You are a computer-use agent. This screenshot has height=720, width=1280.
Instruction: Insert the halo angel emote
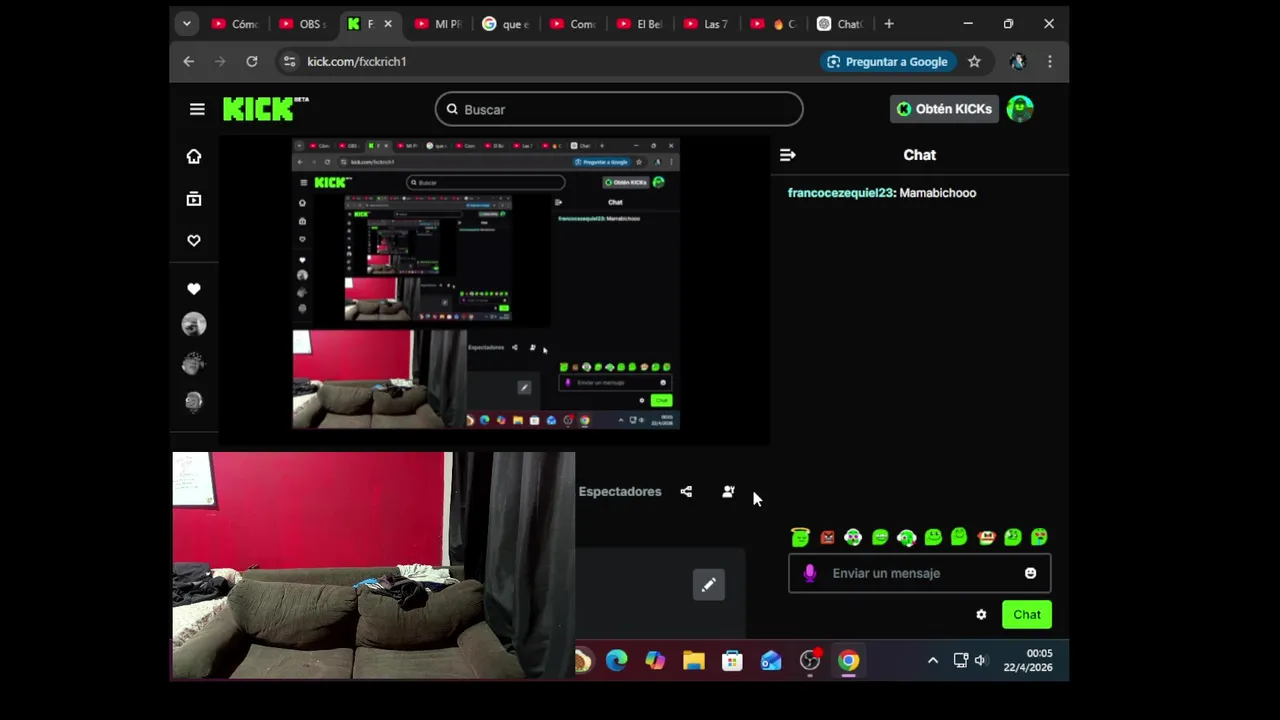800,537
